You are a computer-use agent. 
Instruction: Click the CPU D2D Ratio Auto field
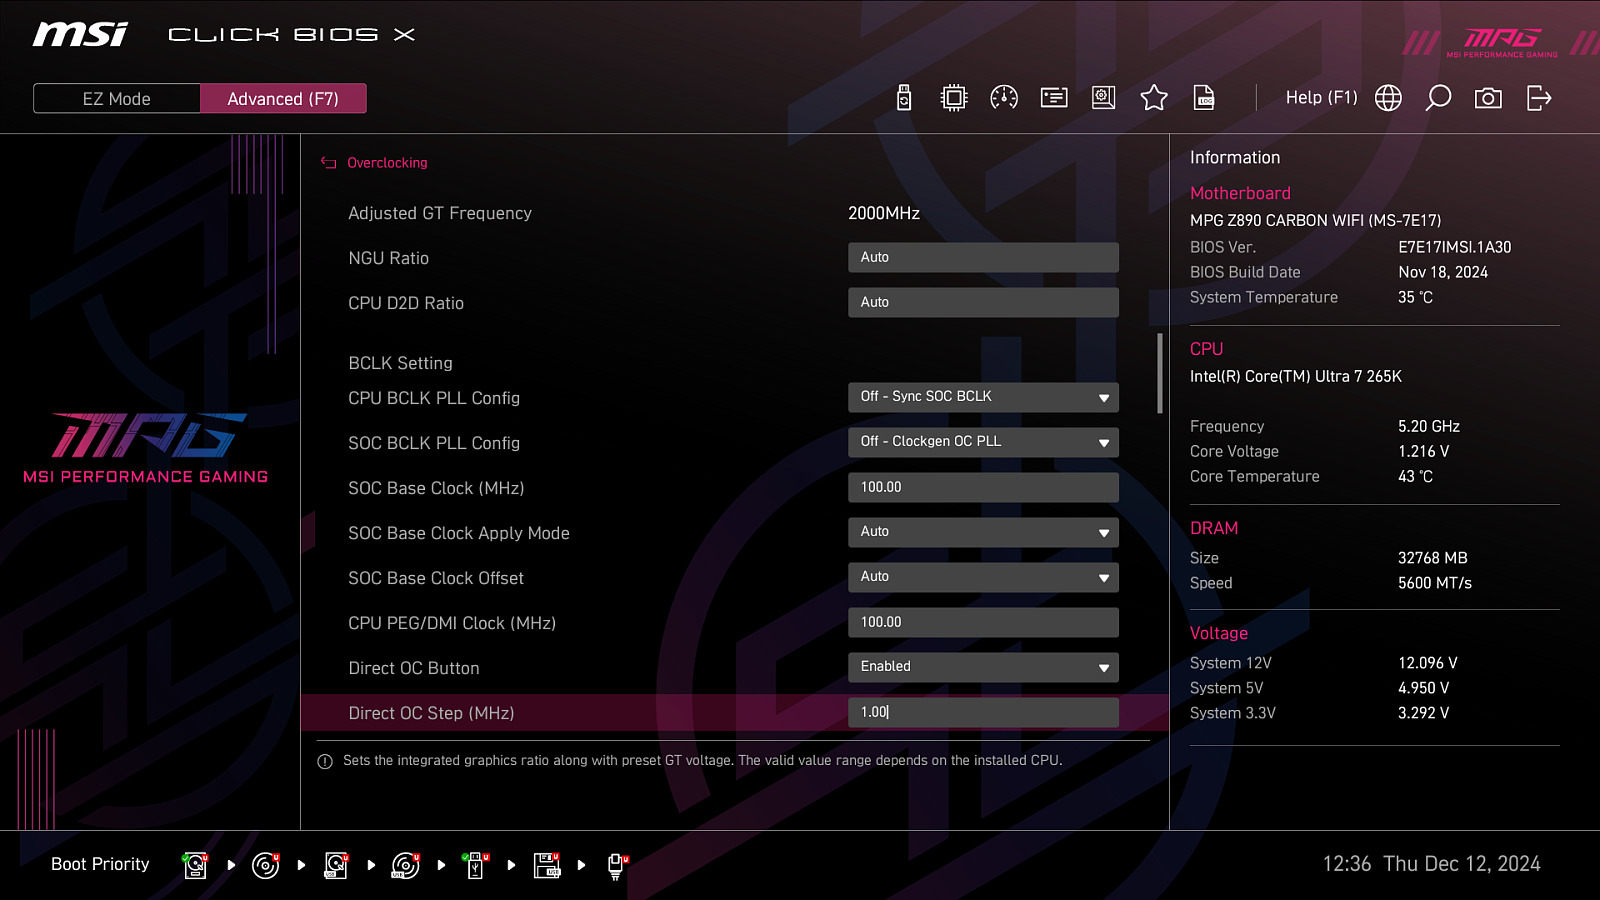[983, 302]
